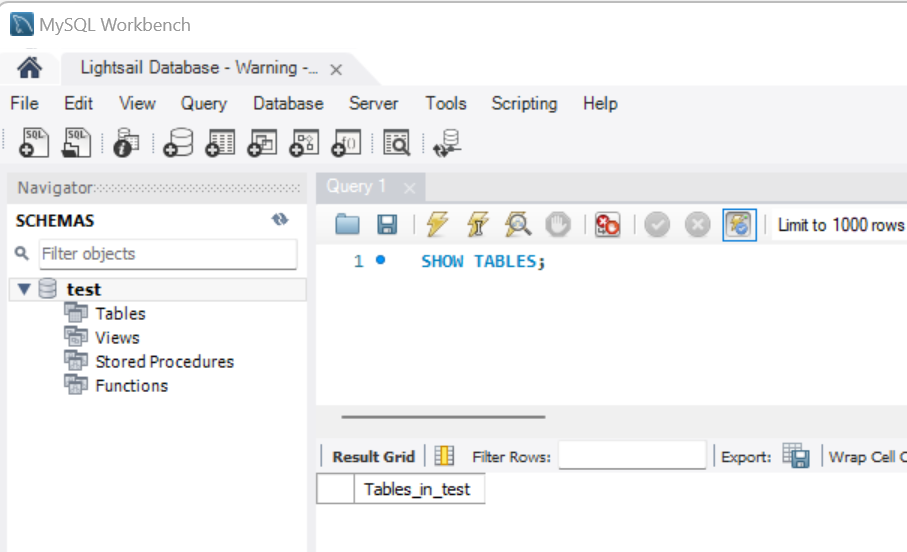Select Functions under test schema
This screenshot has width=907, height=552.
(x=132, y=386)
